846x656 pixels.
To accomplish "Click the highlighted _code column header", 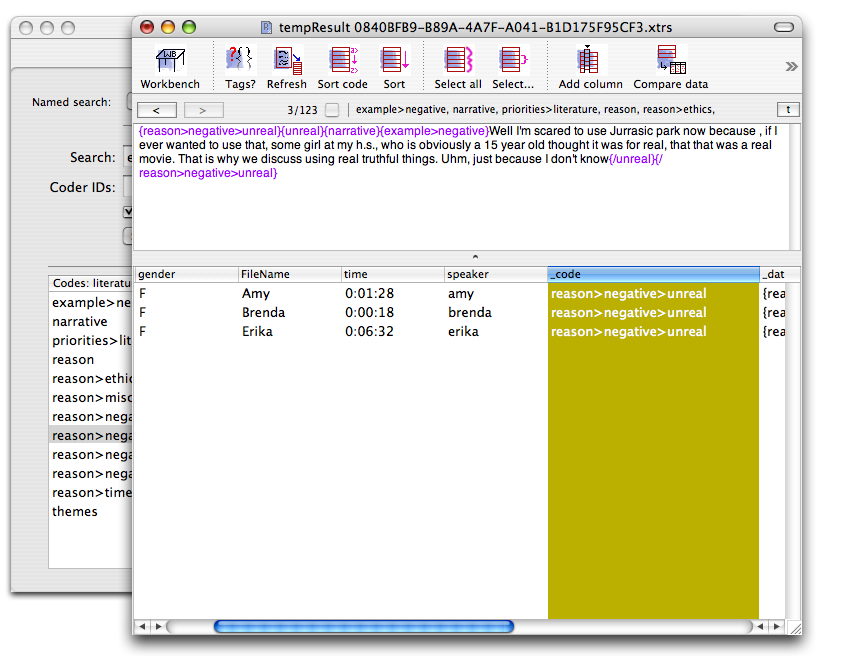I will tap(653, 274).
